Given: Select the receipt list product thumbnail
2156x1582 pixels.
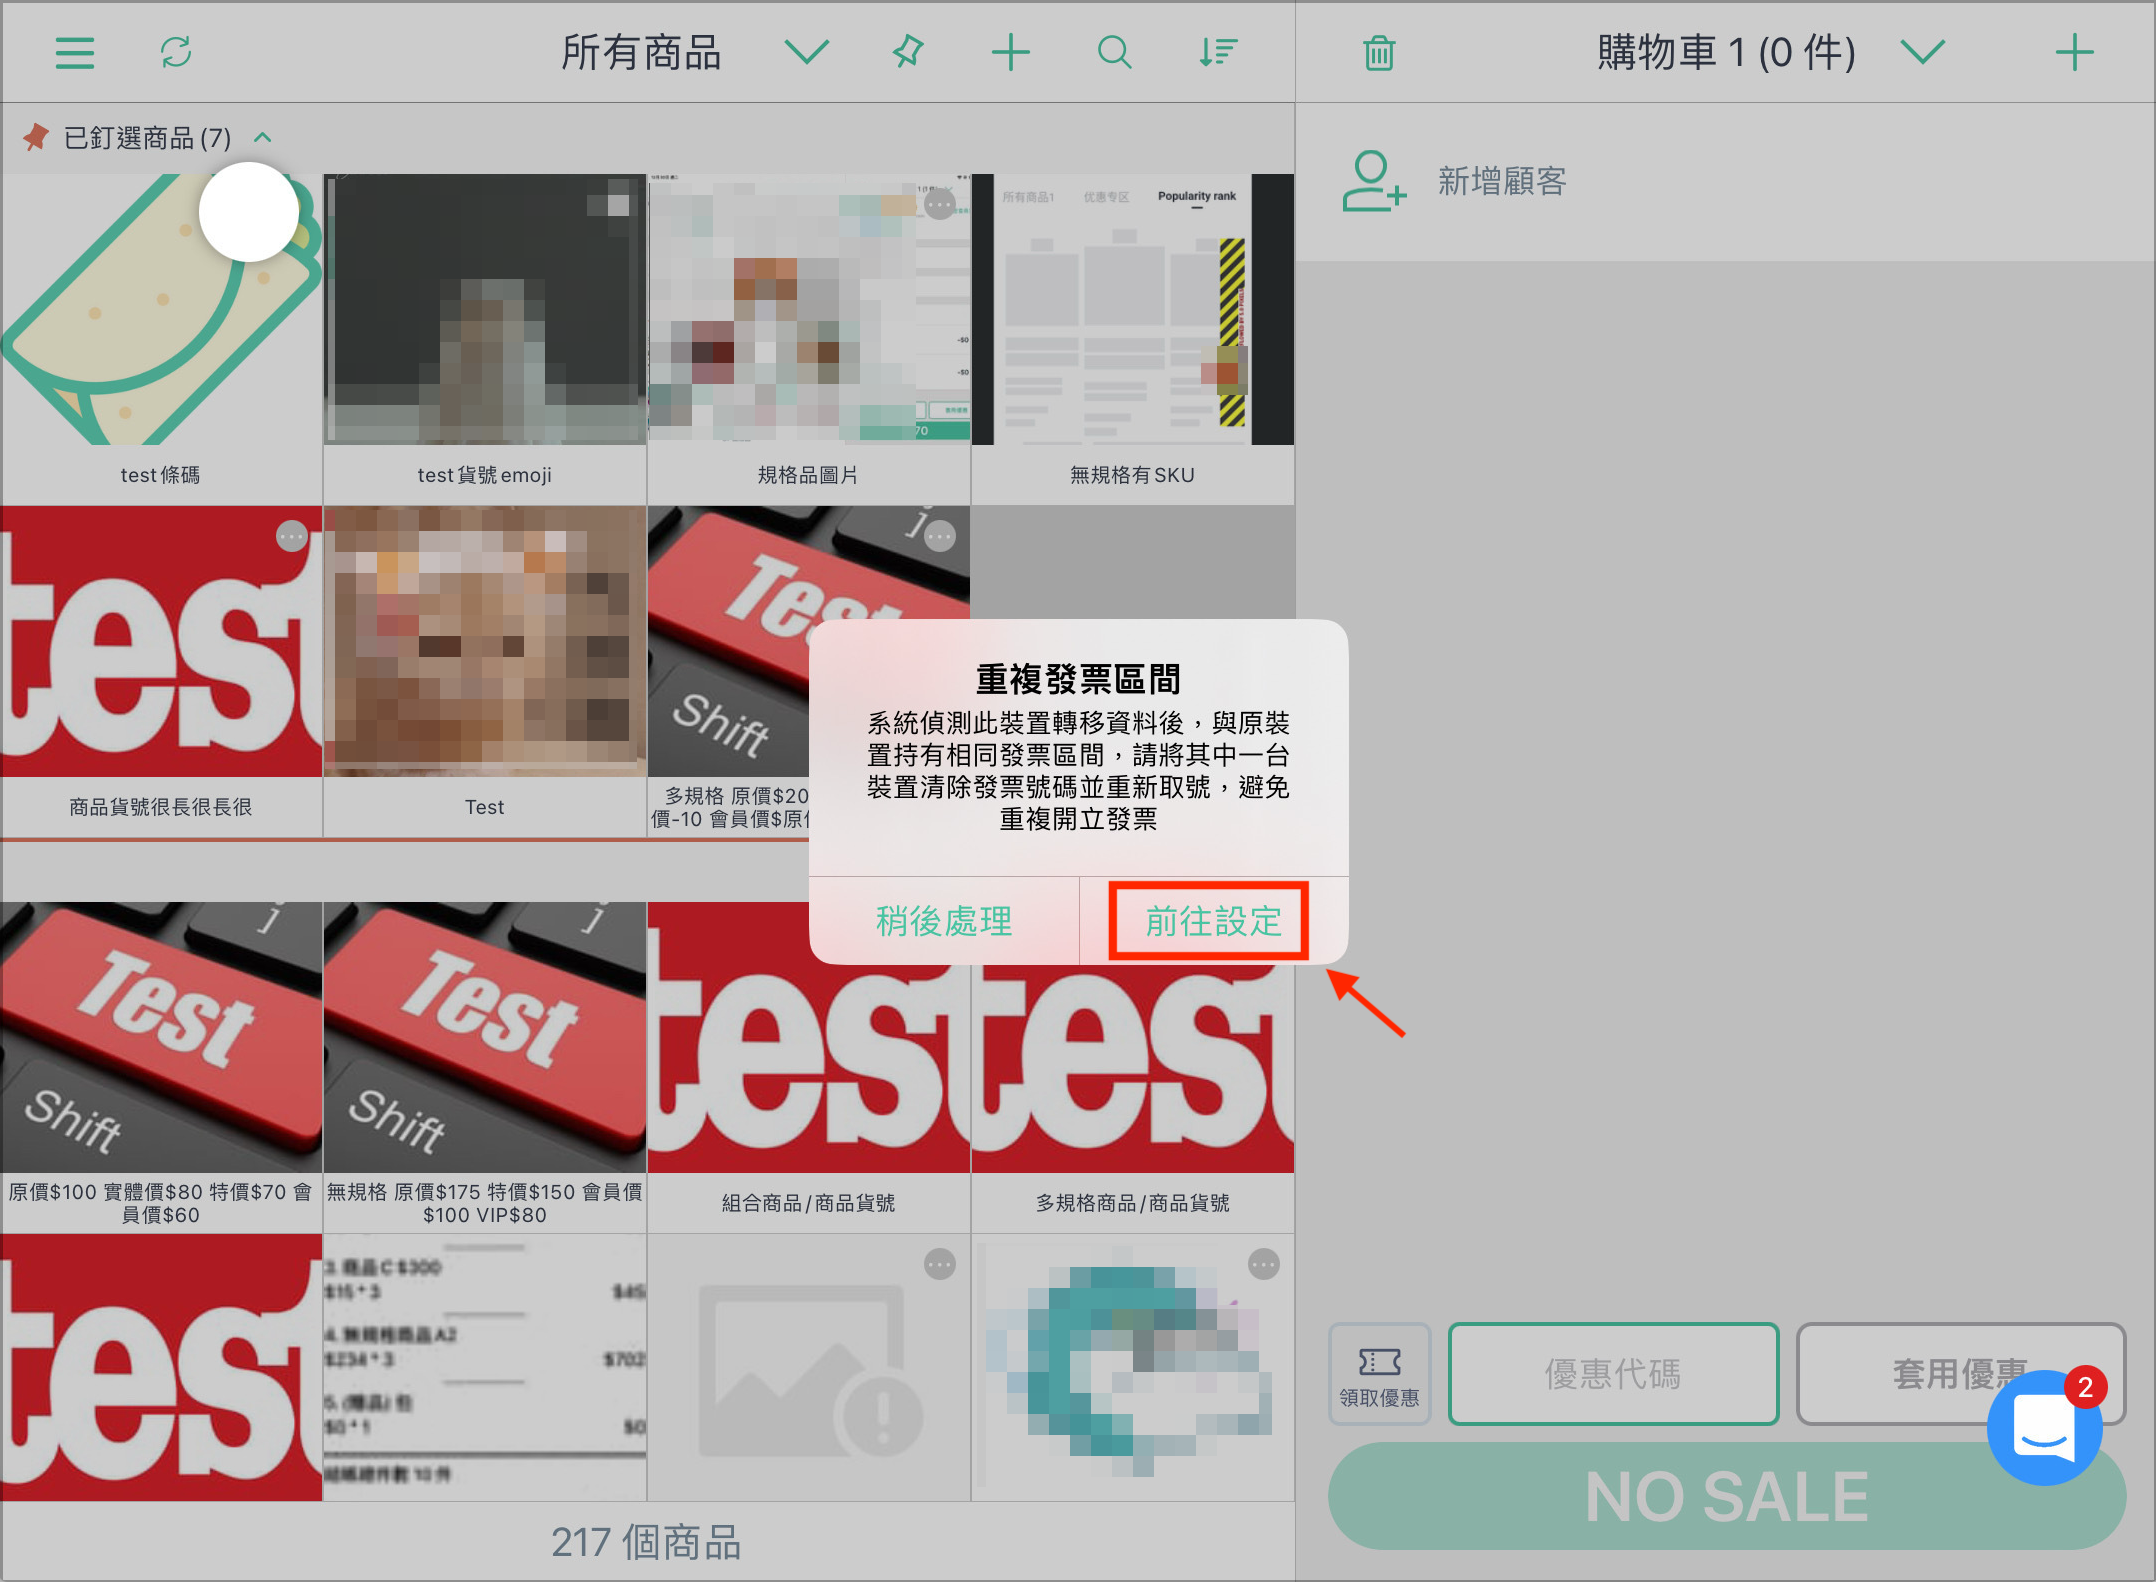Looking at the screenshot, I should (x=485, y=1367).
